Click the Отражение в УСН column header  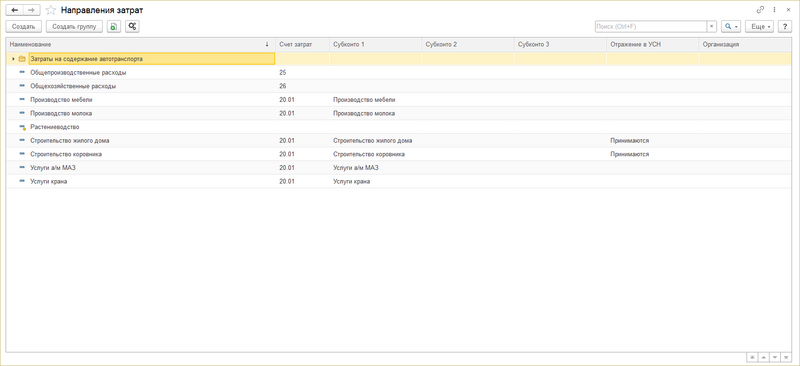[x=653, y=45]
